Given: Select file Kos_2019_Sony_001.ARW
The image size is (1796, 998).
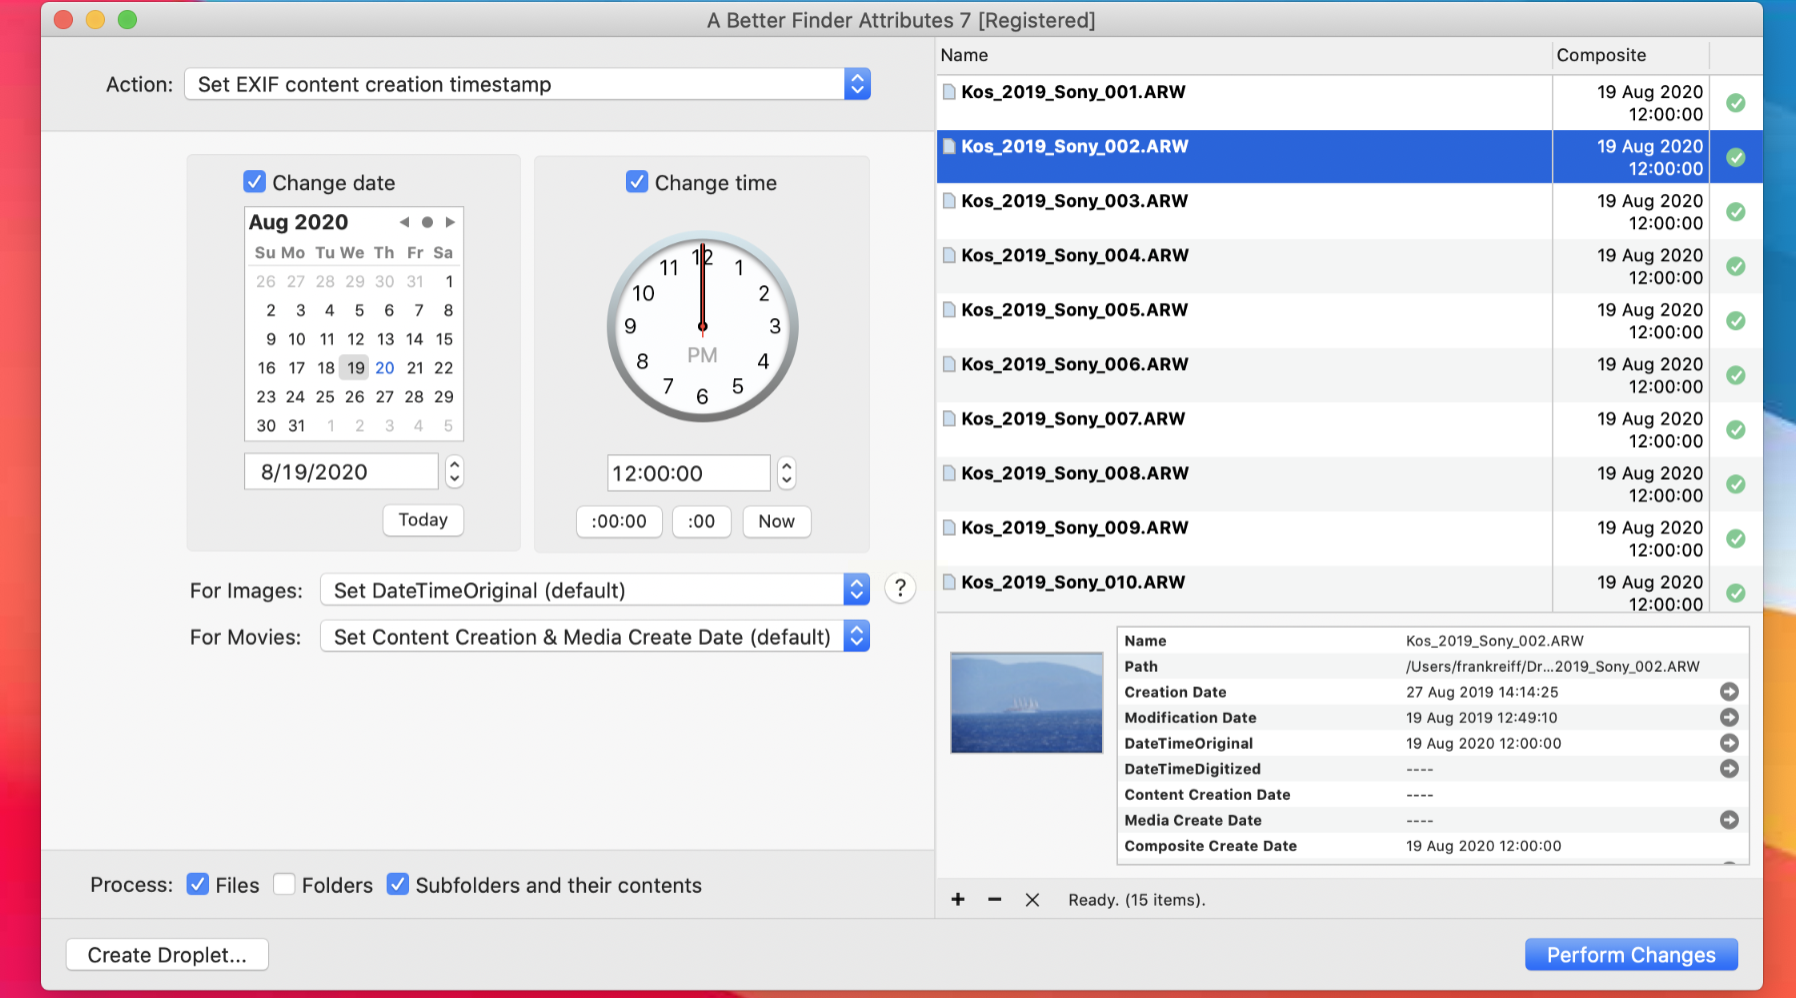Looking at the screenshot, I should point(1350,103).
